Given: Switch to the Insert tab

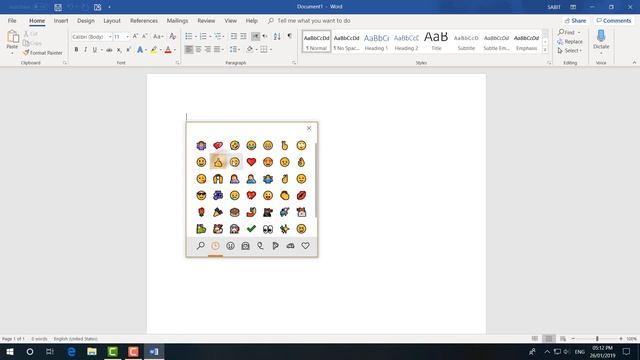Looking at the screenshot, I should coord(61,20).
